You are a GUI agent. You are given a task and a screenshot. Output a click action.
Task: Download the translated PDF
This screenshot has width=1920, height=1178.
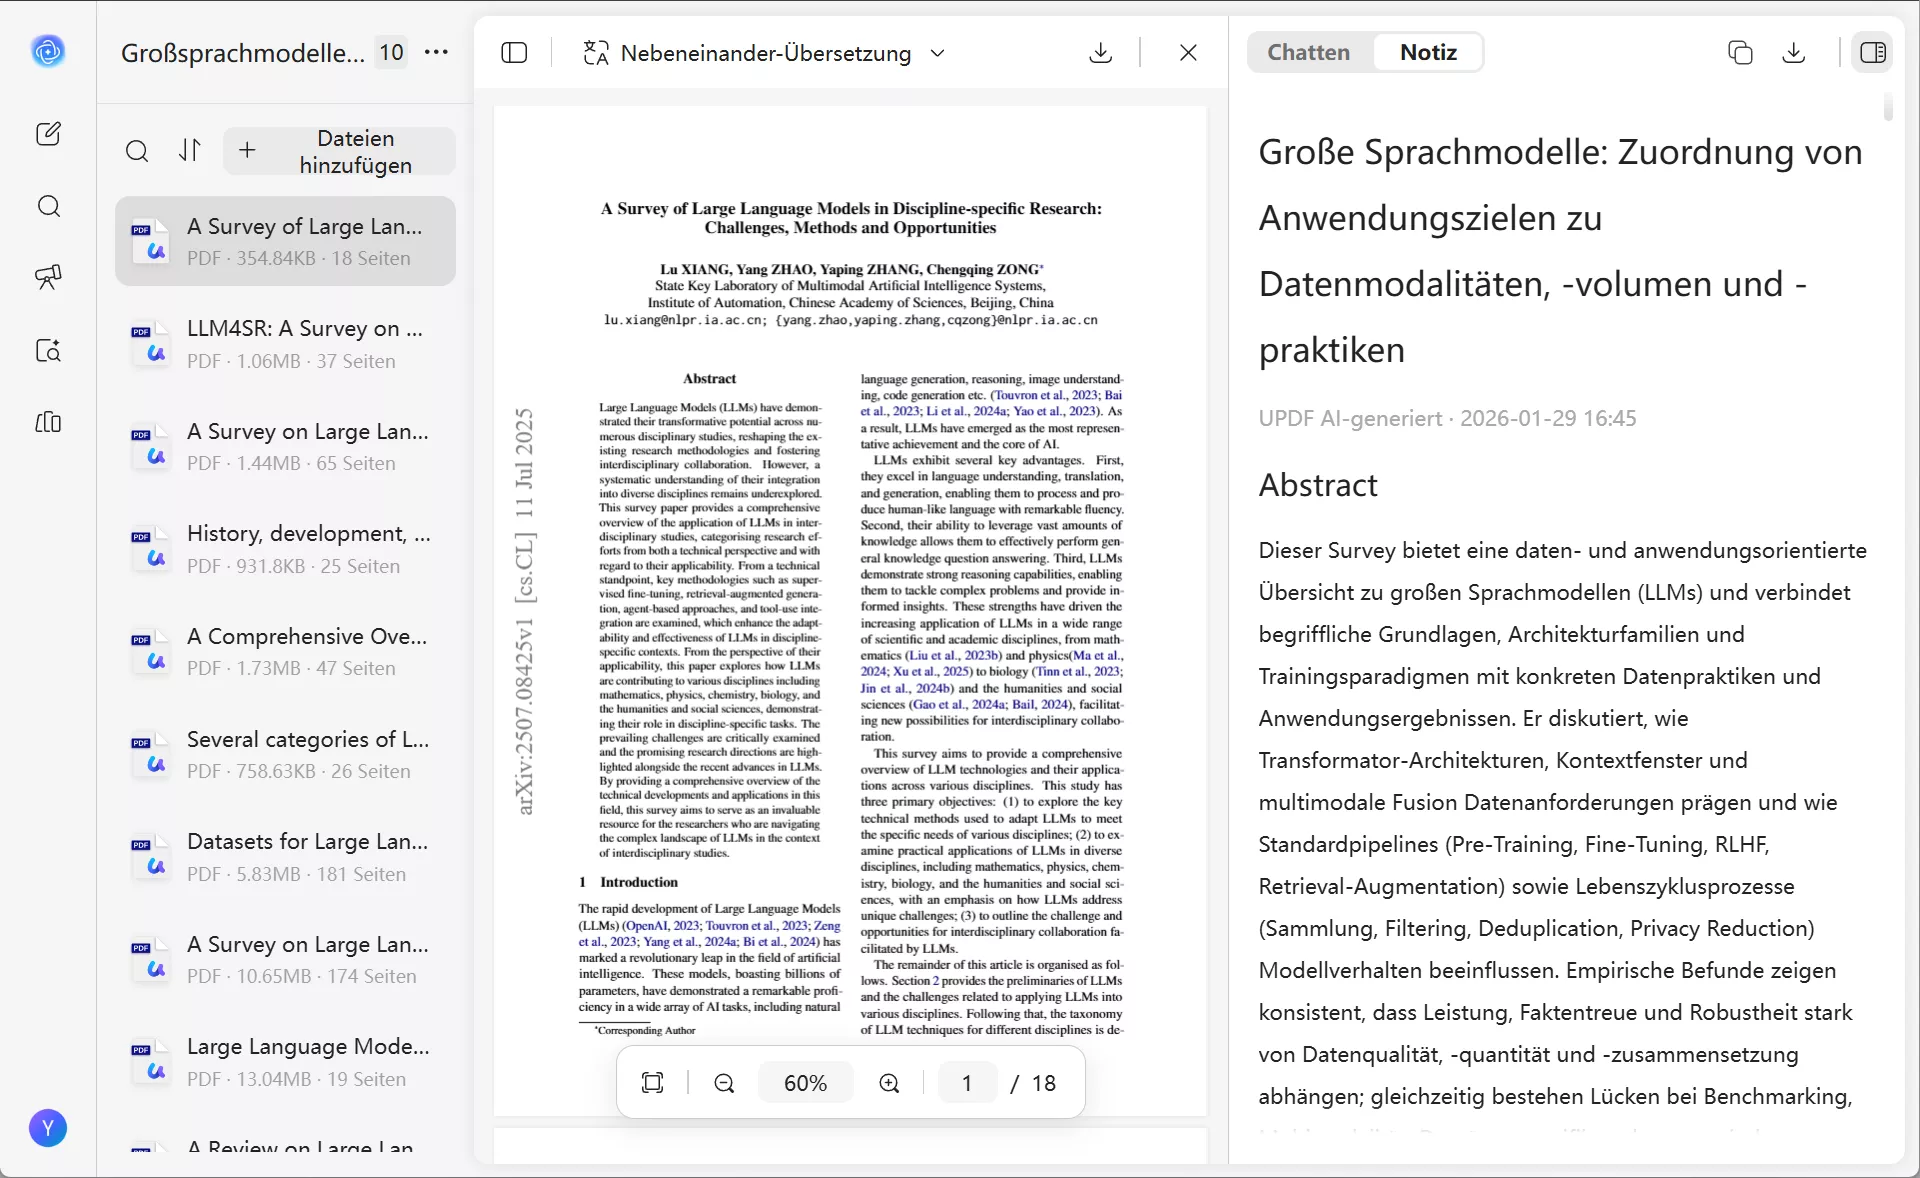point(1100,53)
